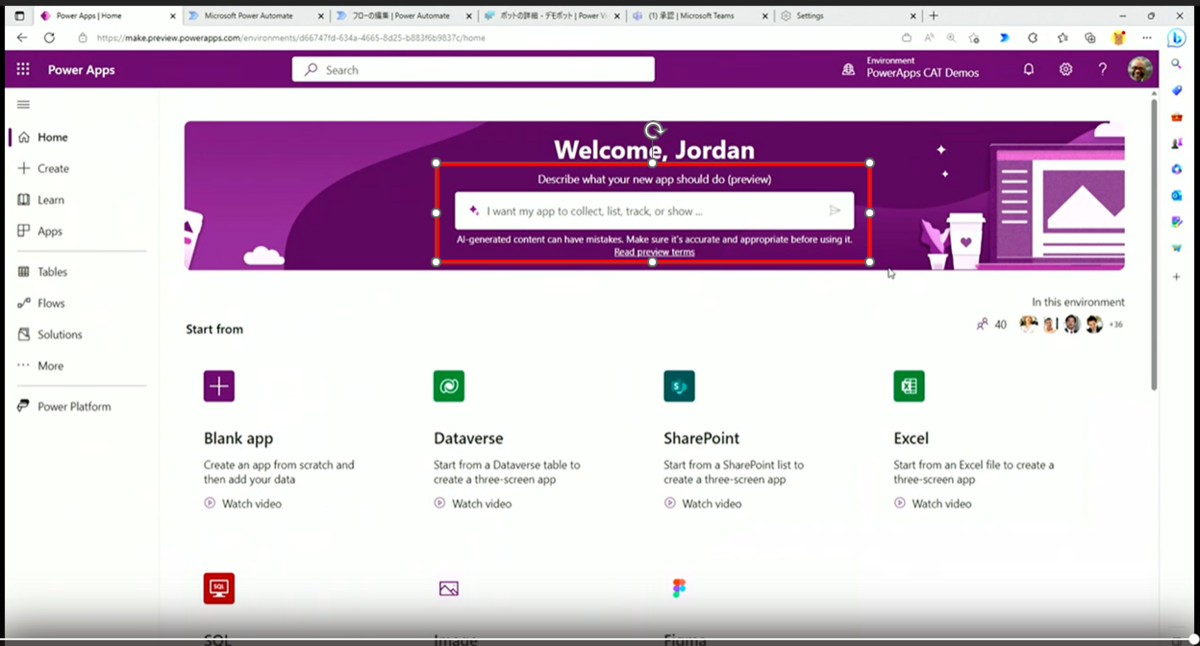
Task: Click the Blank app plus icon
Action: pos(219,386)
